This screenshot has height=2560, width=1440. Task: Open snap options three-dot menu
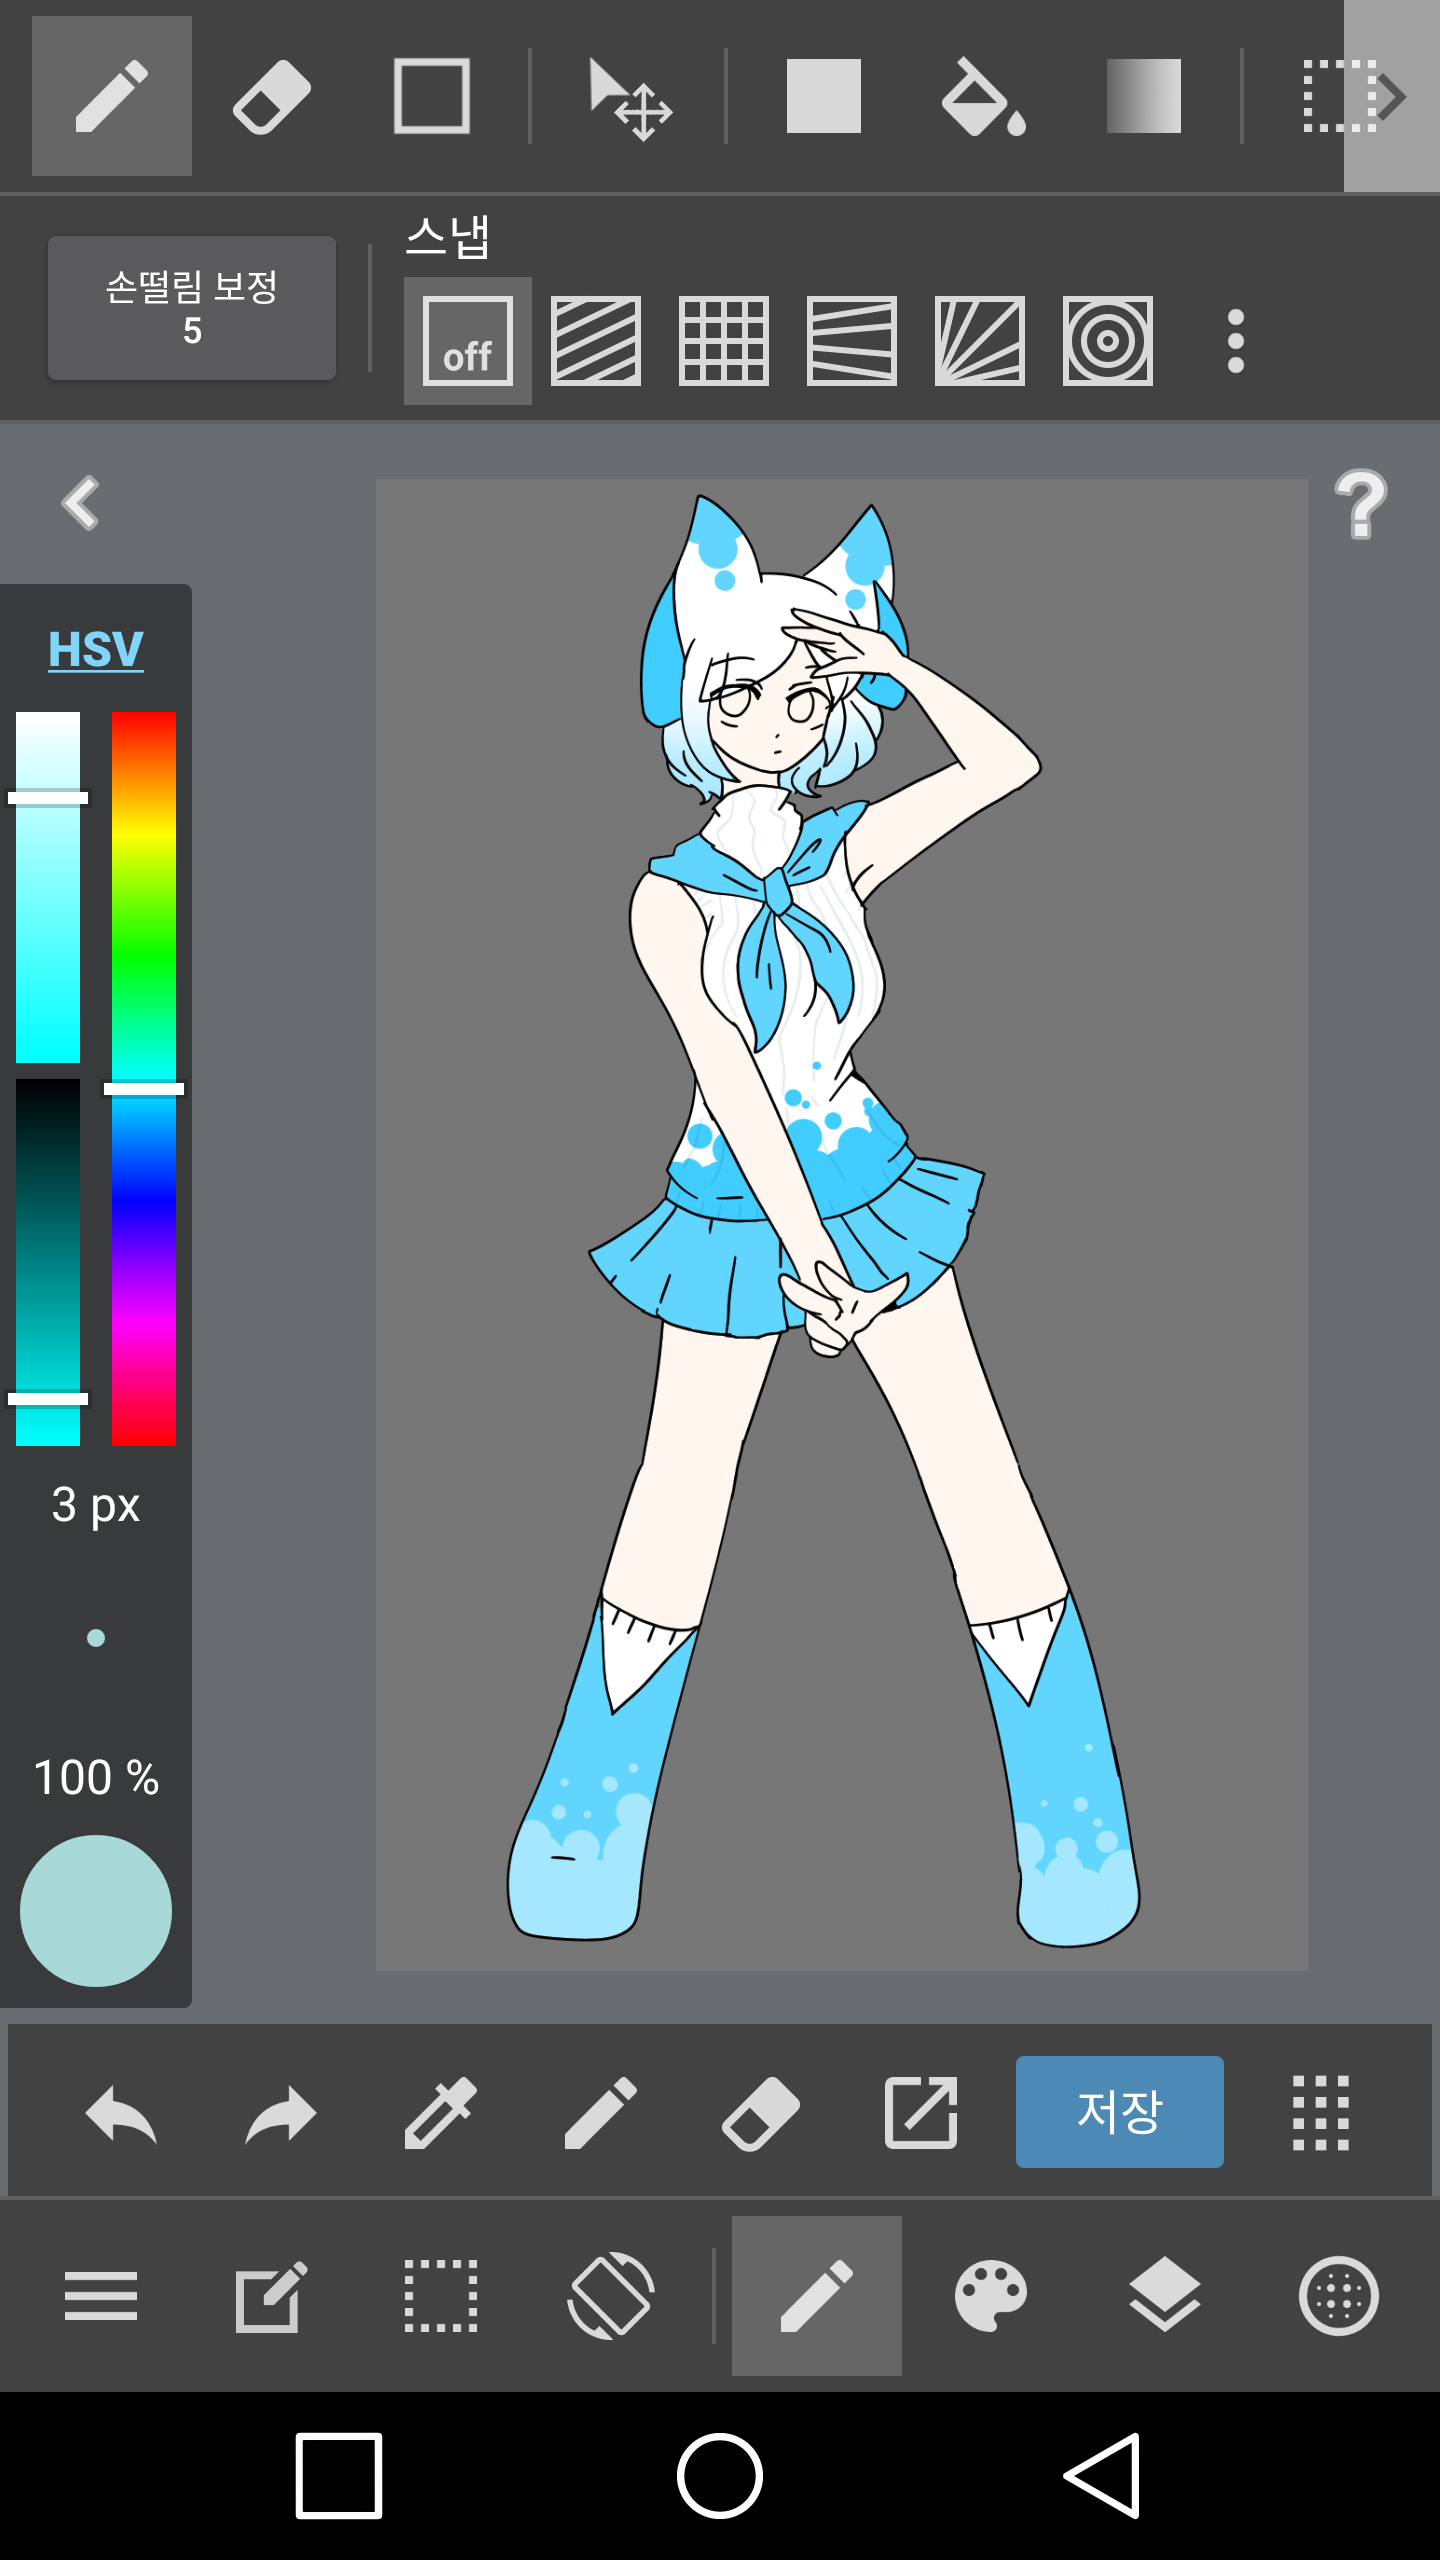point(1236,341)
